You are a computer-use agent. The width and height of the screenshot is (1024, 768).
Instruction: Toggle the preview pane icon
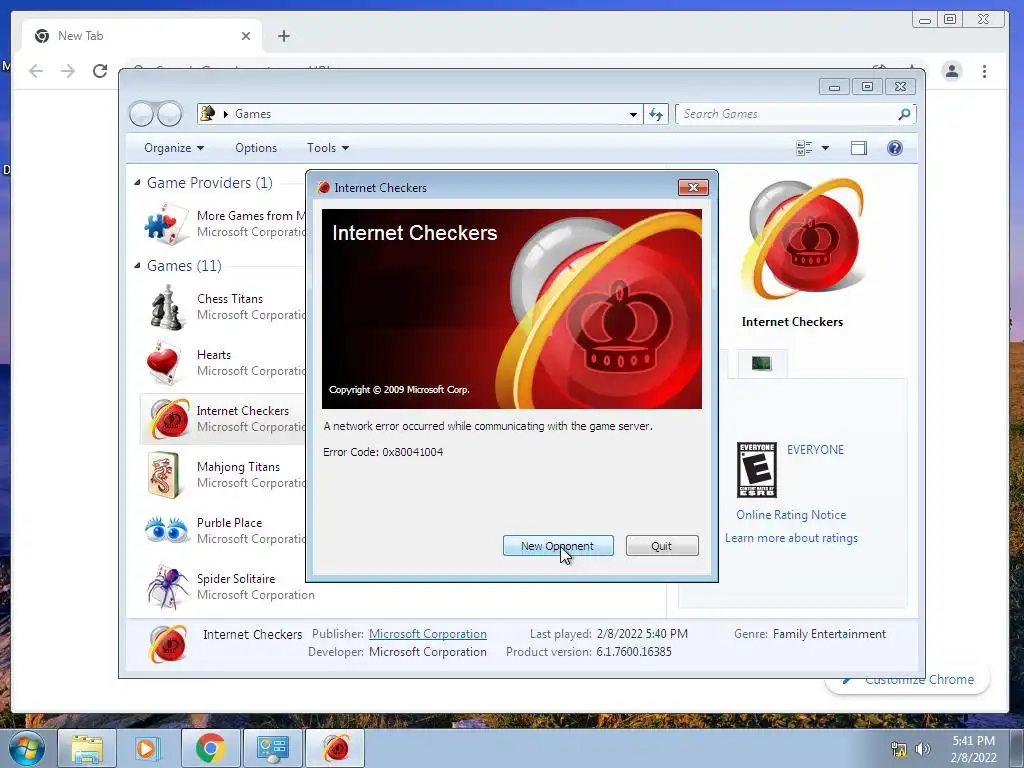coord(859,148)
